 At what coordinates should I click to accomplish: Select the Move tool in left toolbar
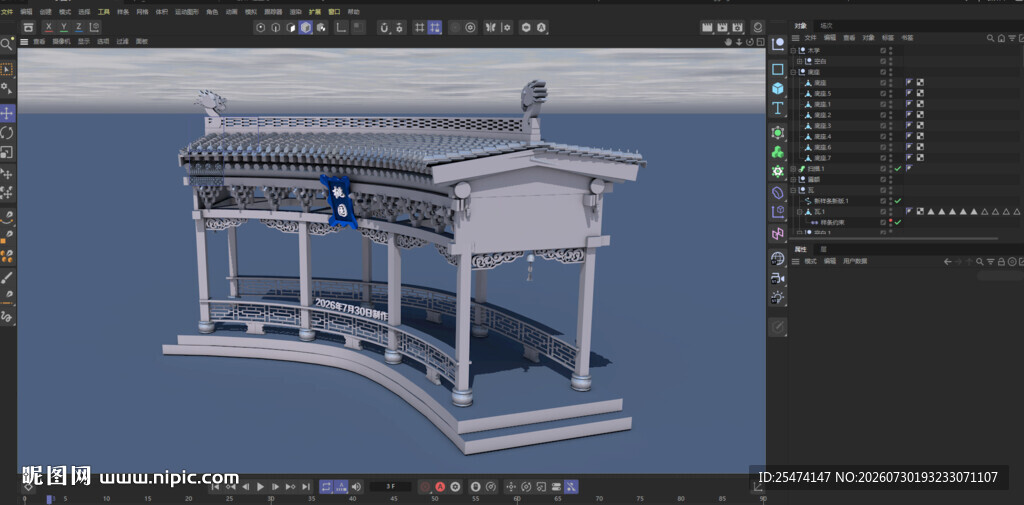tap(7, 112)
